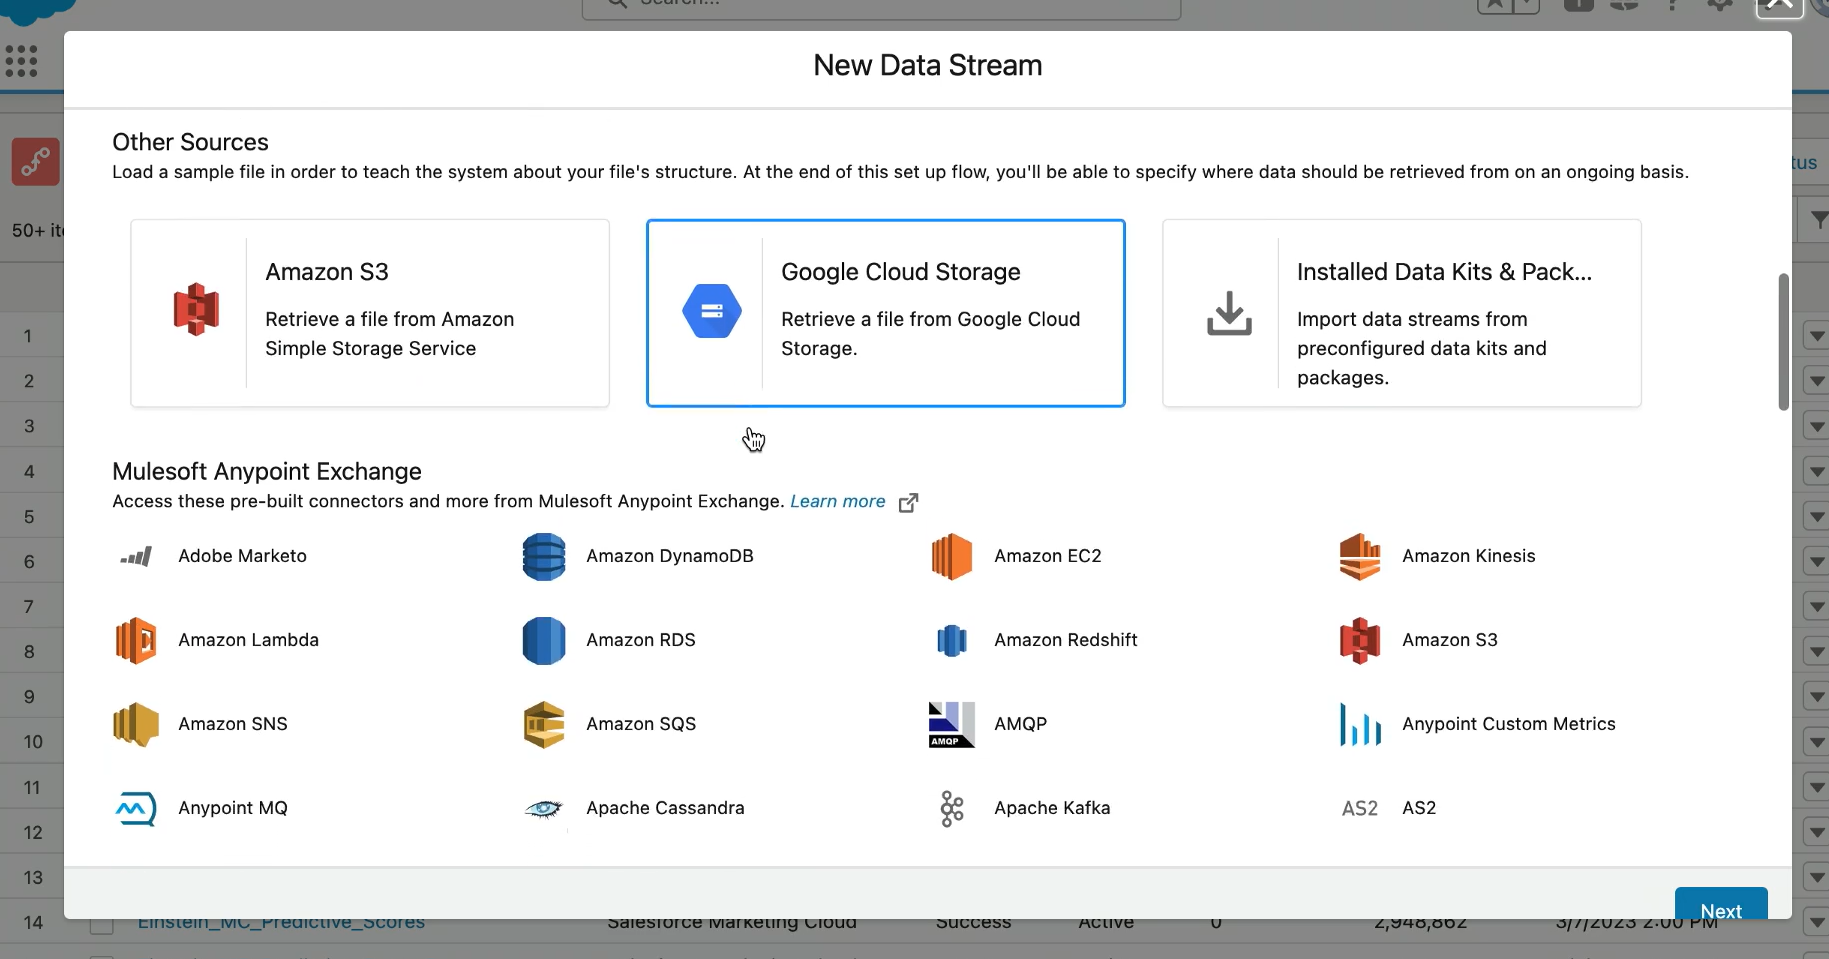Viewport: 1829px width, 959px height.
Task: Open the Amazon EC2 connector icon
Action: pyautogui.click(x=951, y=557)
